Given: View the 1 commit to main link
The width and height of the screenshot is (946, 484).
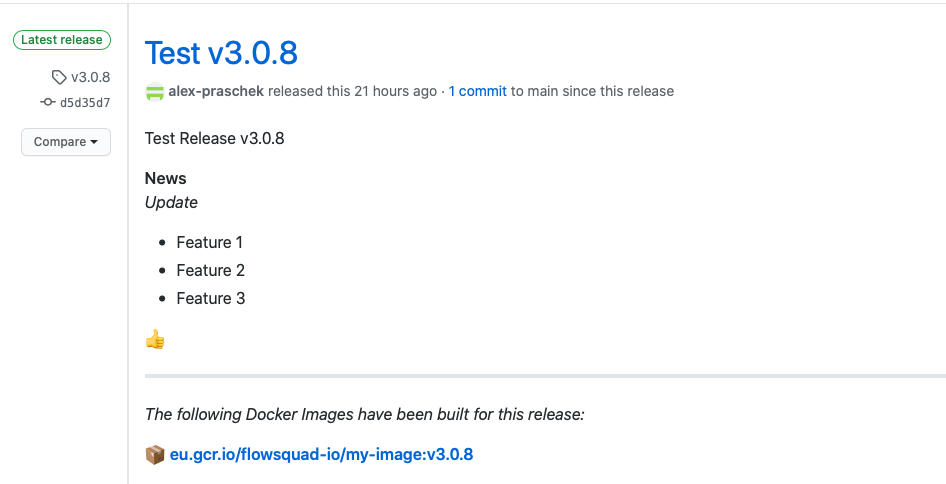Looking at the screenshot, I should [477, 91].
